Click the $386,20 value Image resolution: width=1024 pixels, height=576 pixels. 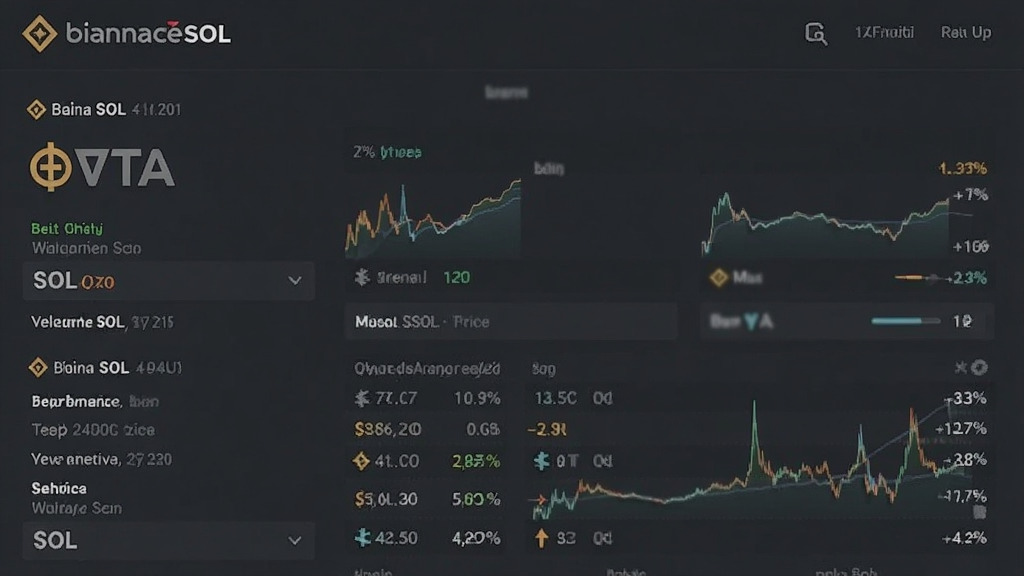click(x=387, y=430)
